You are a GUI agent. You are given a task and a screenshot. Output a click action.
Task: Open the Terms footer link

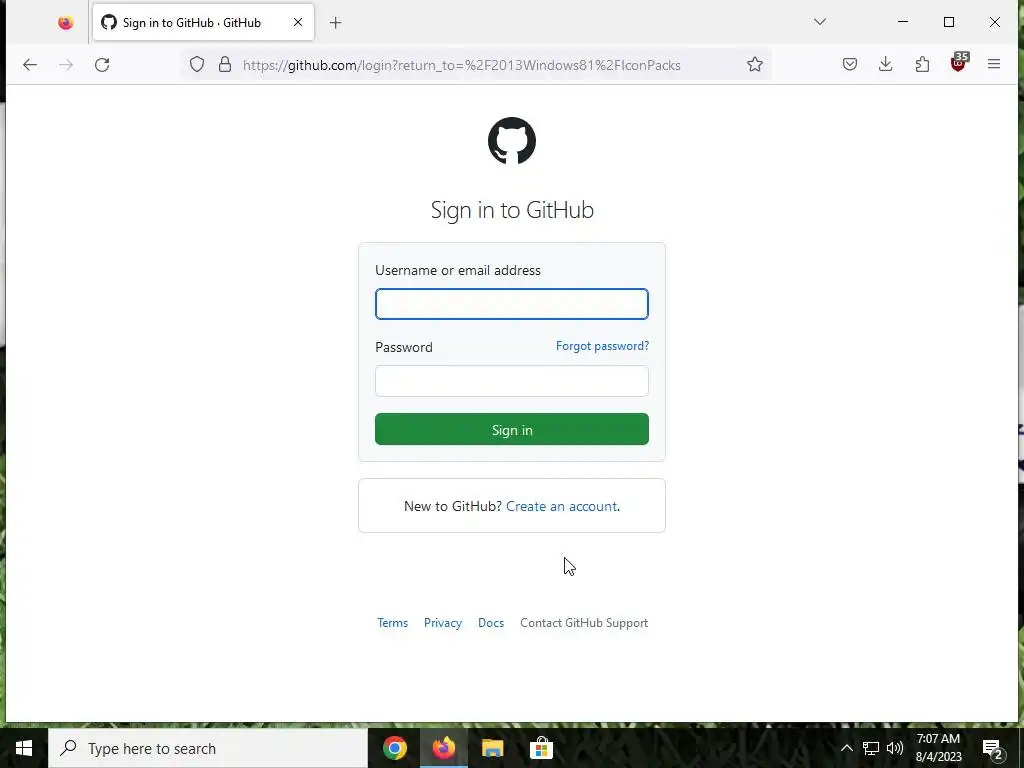pyautogui.click(x=392, y=622)
